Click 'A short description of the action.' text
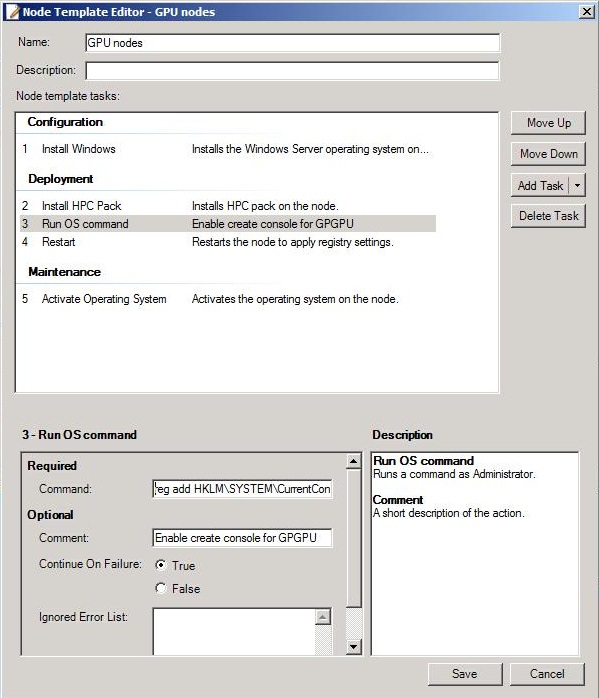 449,513
